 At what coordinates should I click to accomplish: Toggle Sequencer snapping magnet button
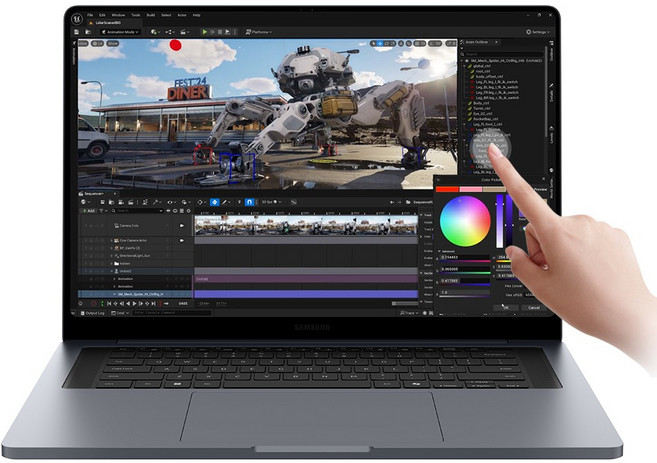point(249,202)
